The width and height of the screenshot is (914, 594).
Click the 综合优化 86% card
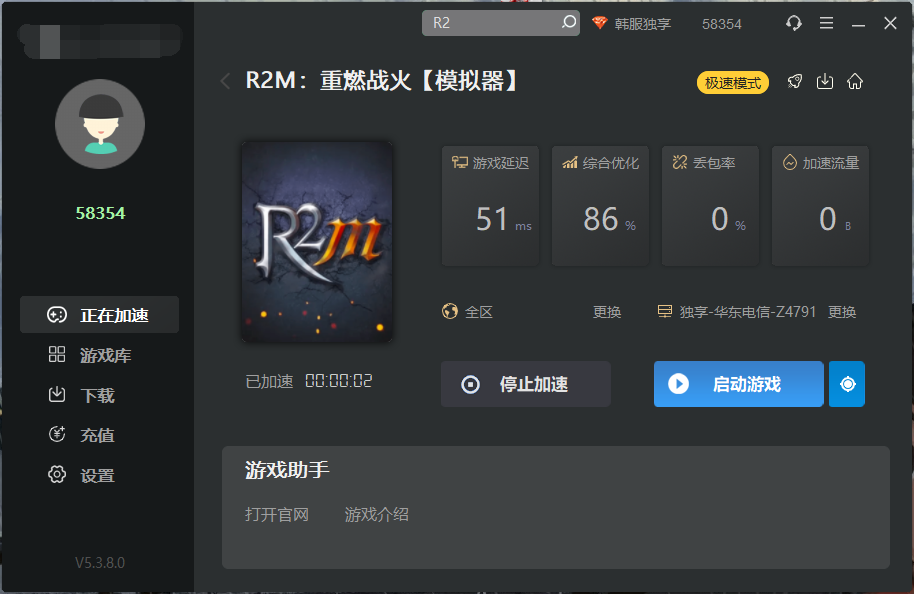[x=600, y=206]
